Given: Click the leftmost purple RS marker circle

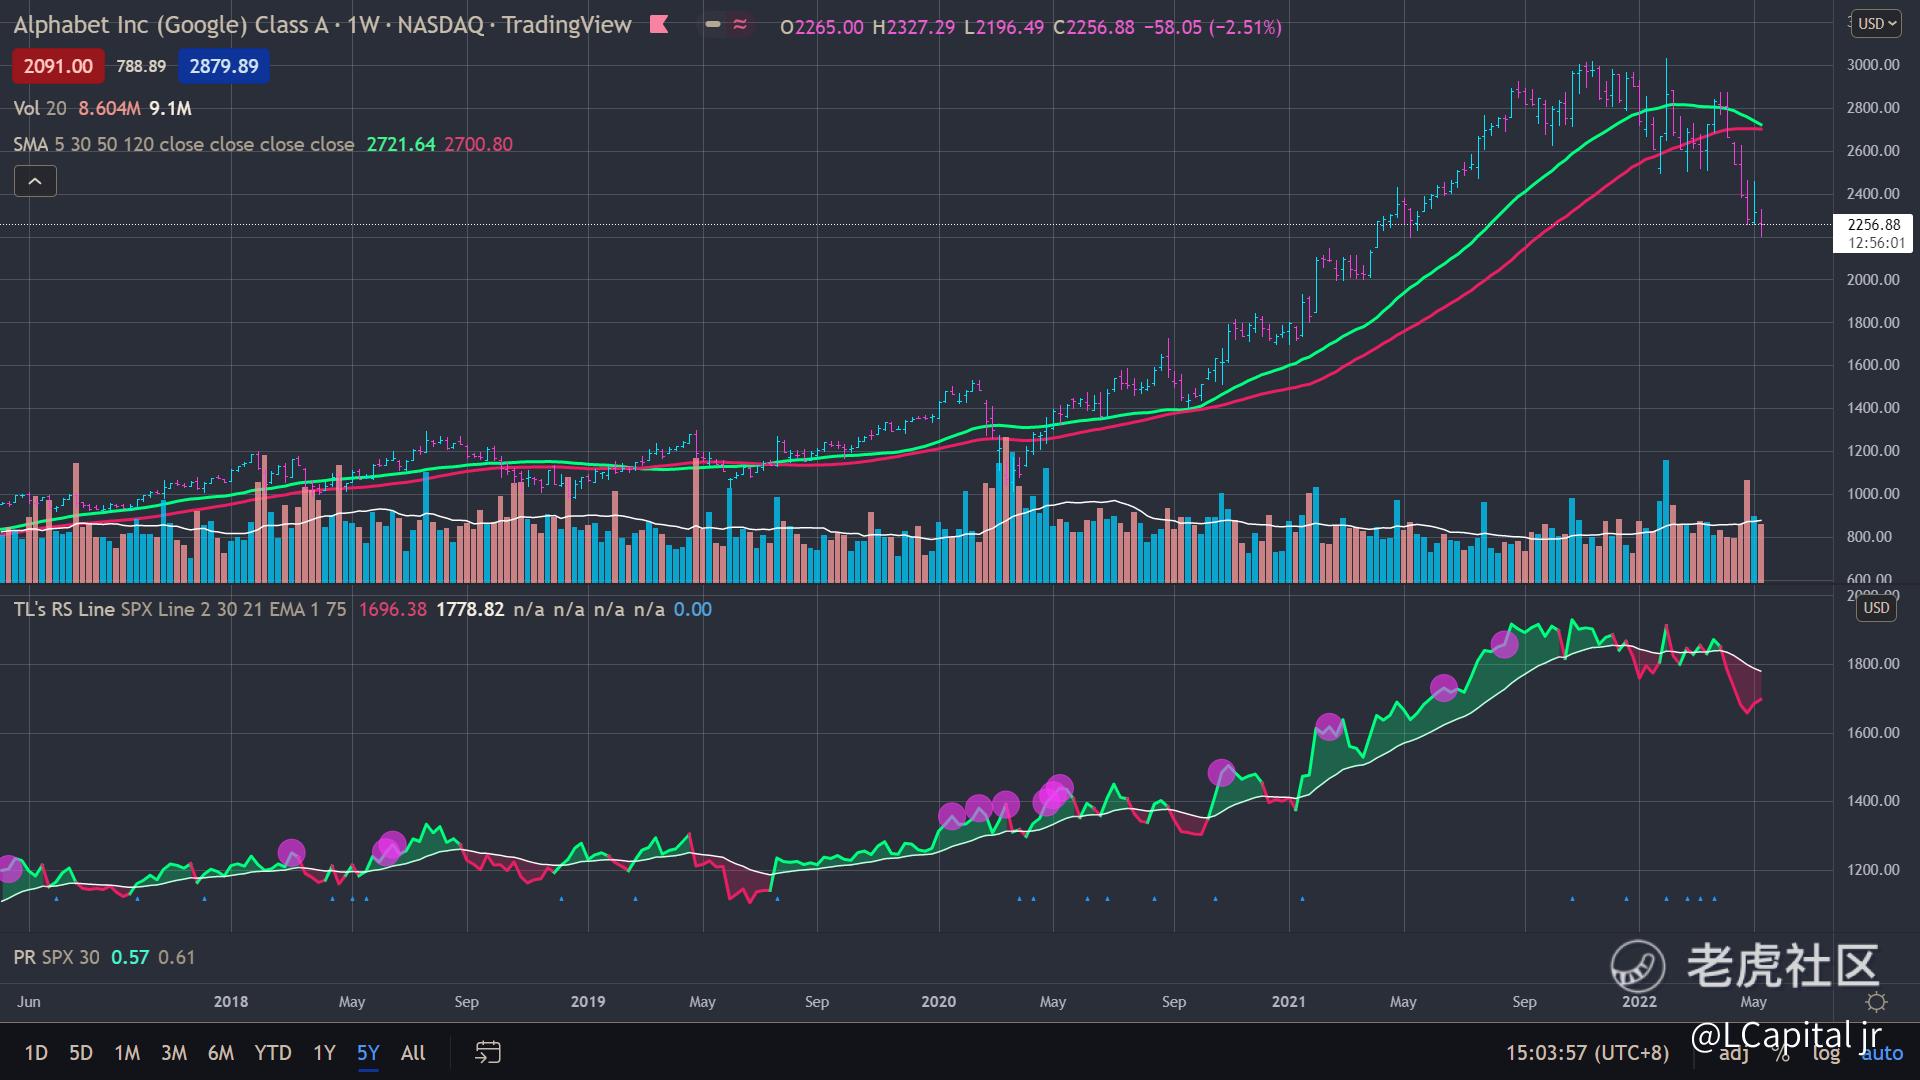Looking at the screenshot, I should click(9, 868).
